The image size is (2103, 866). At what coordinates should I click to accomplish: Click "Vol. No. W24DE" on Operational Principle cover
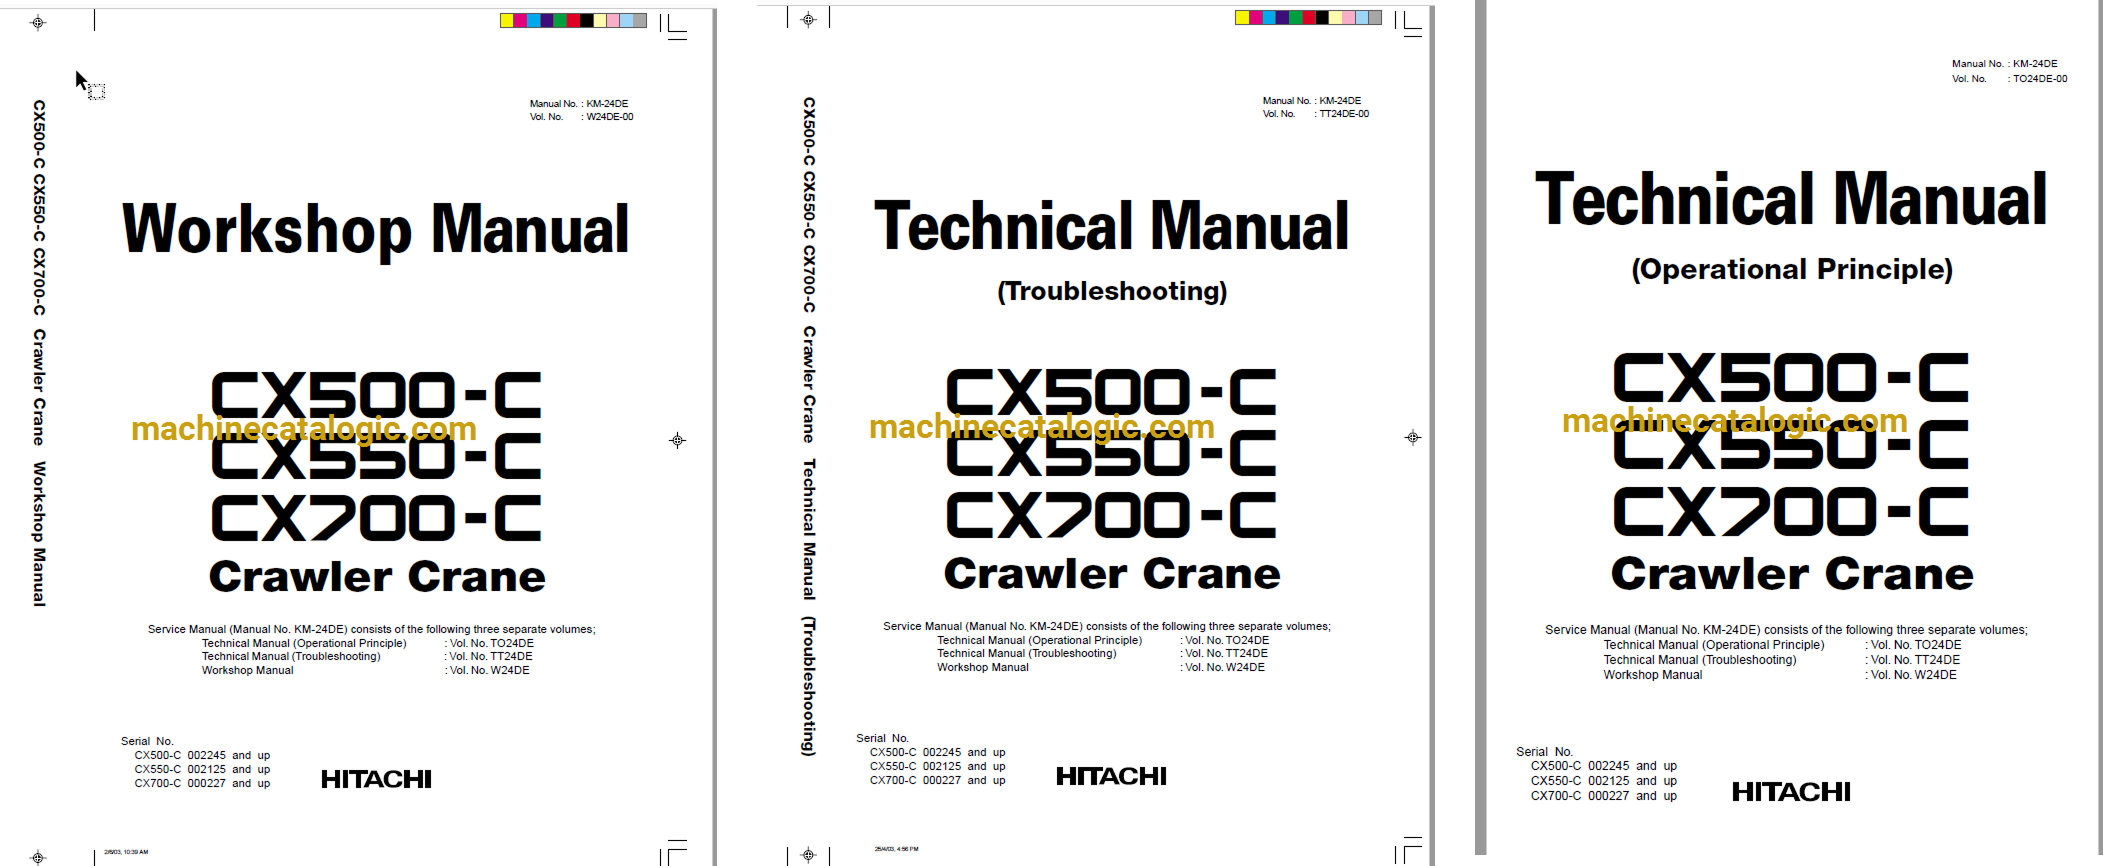pyautogui.click(x=1913, y=676)
